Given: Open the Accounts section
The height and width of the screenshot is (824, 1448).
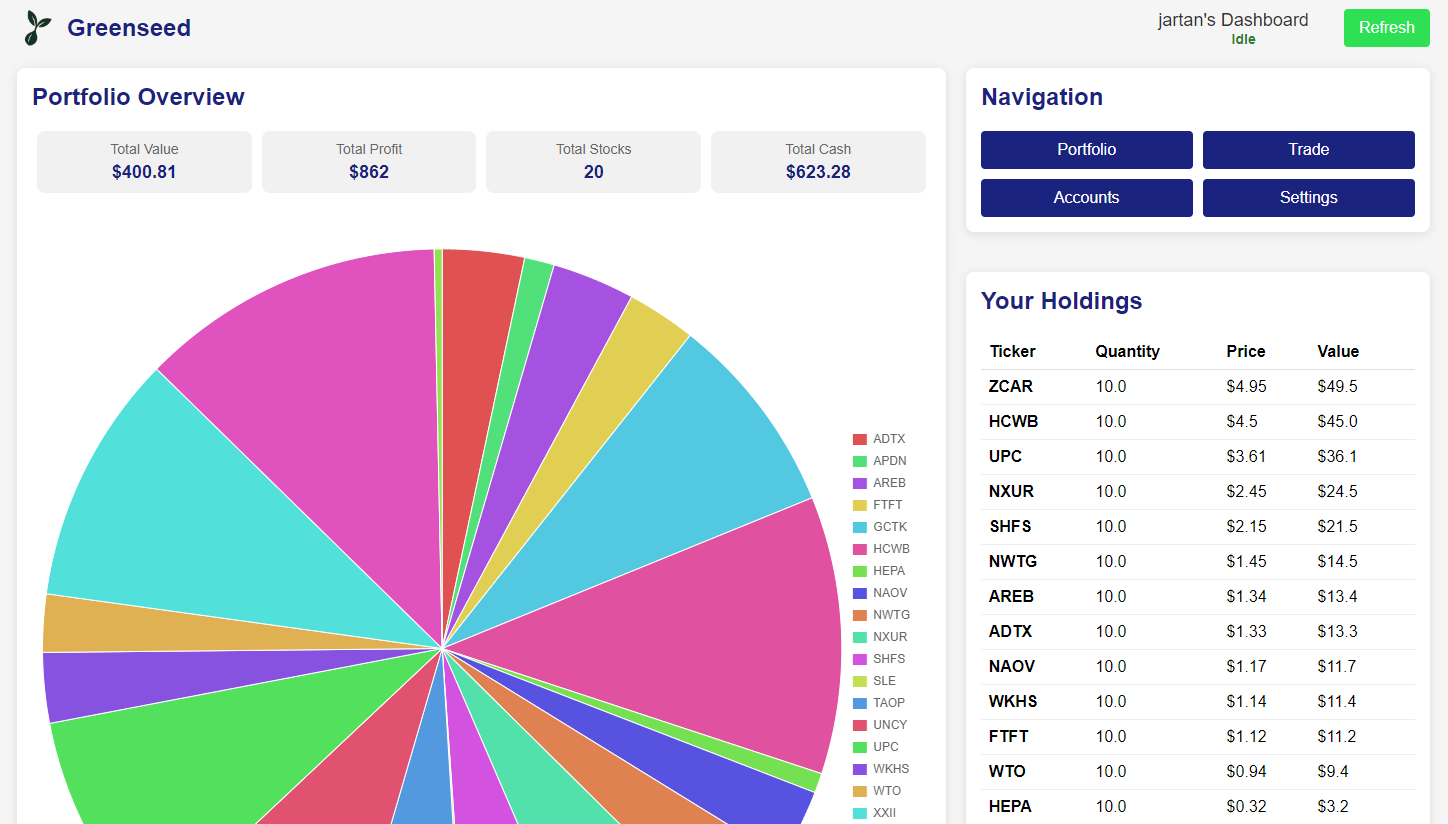Looking at the screenshot, I should point(1086,197).
